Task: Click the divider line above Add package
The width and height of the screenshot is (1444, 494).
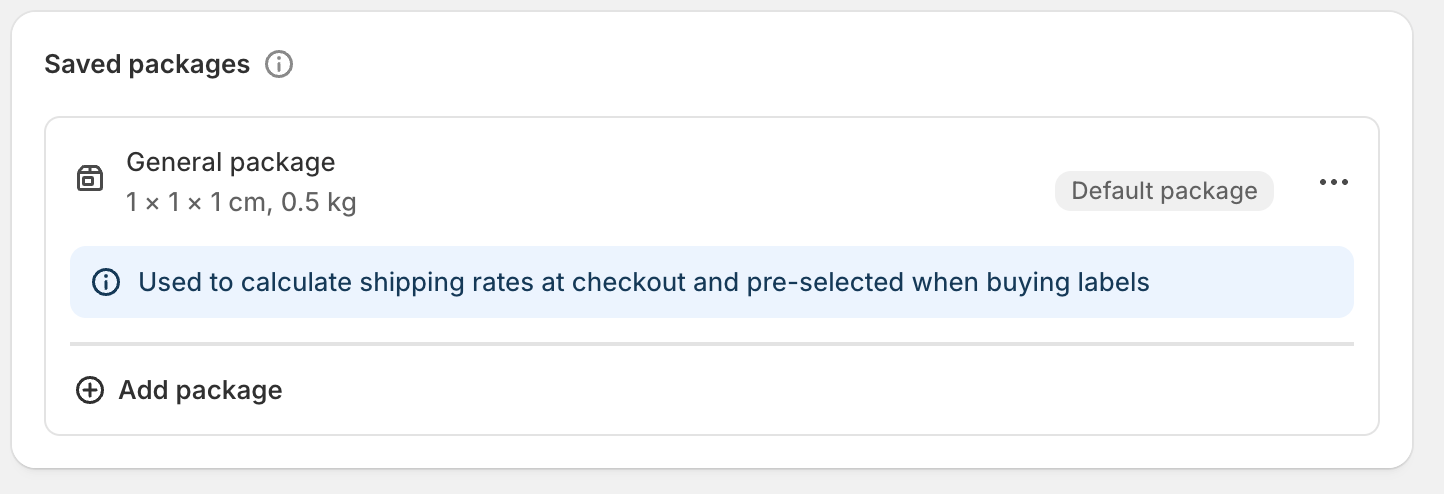Action: [x=711, y=344]
